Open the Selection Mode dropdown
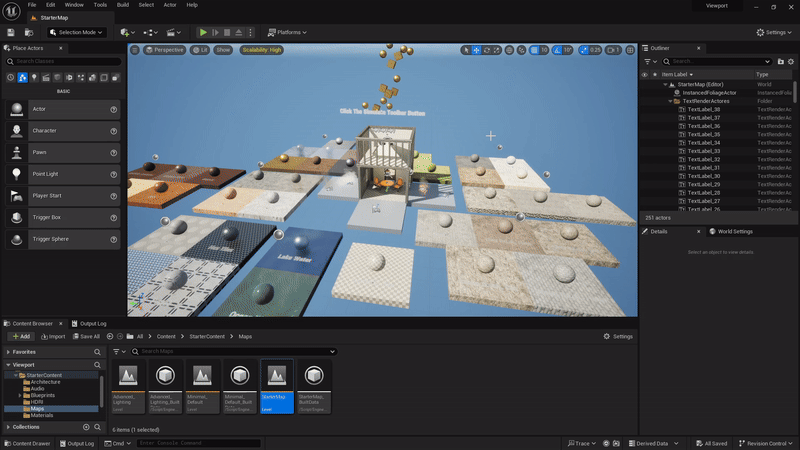The image size is (800, 450). click(x=77, y=32)
